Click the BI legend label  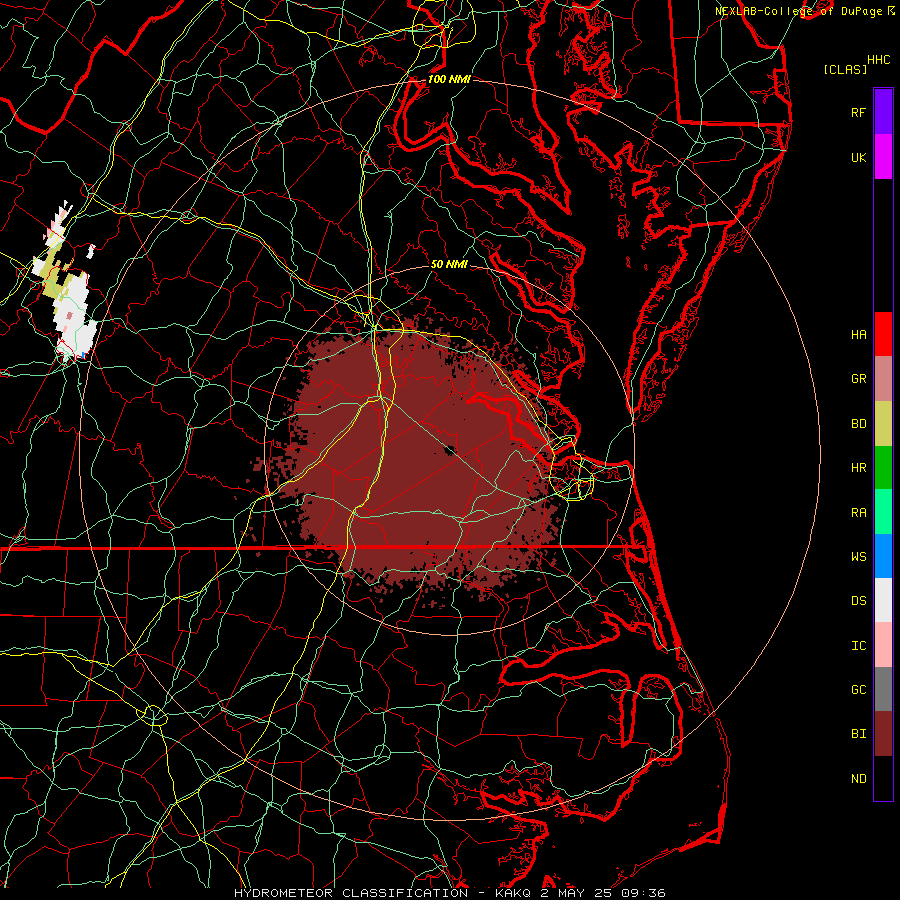click(x=858, y=734)
